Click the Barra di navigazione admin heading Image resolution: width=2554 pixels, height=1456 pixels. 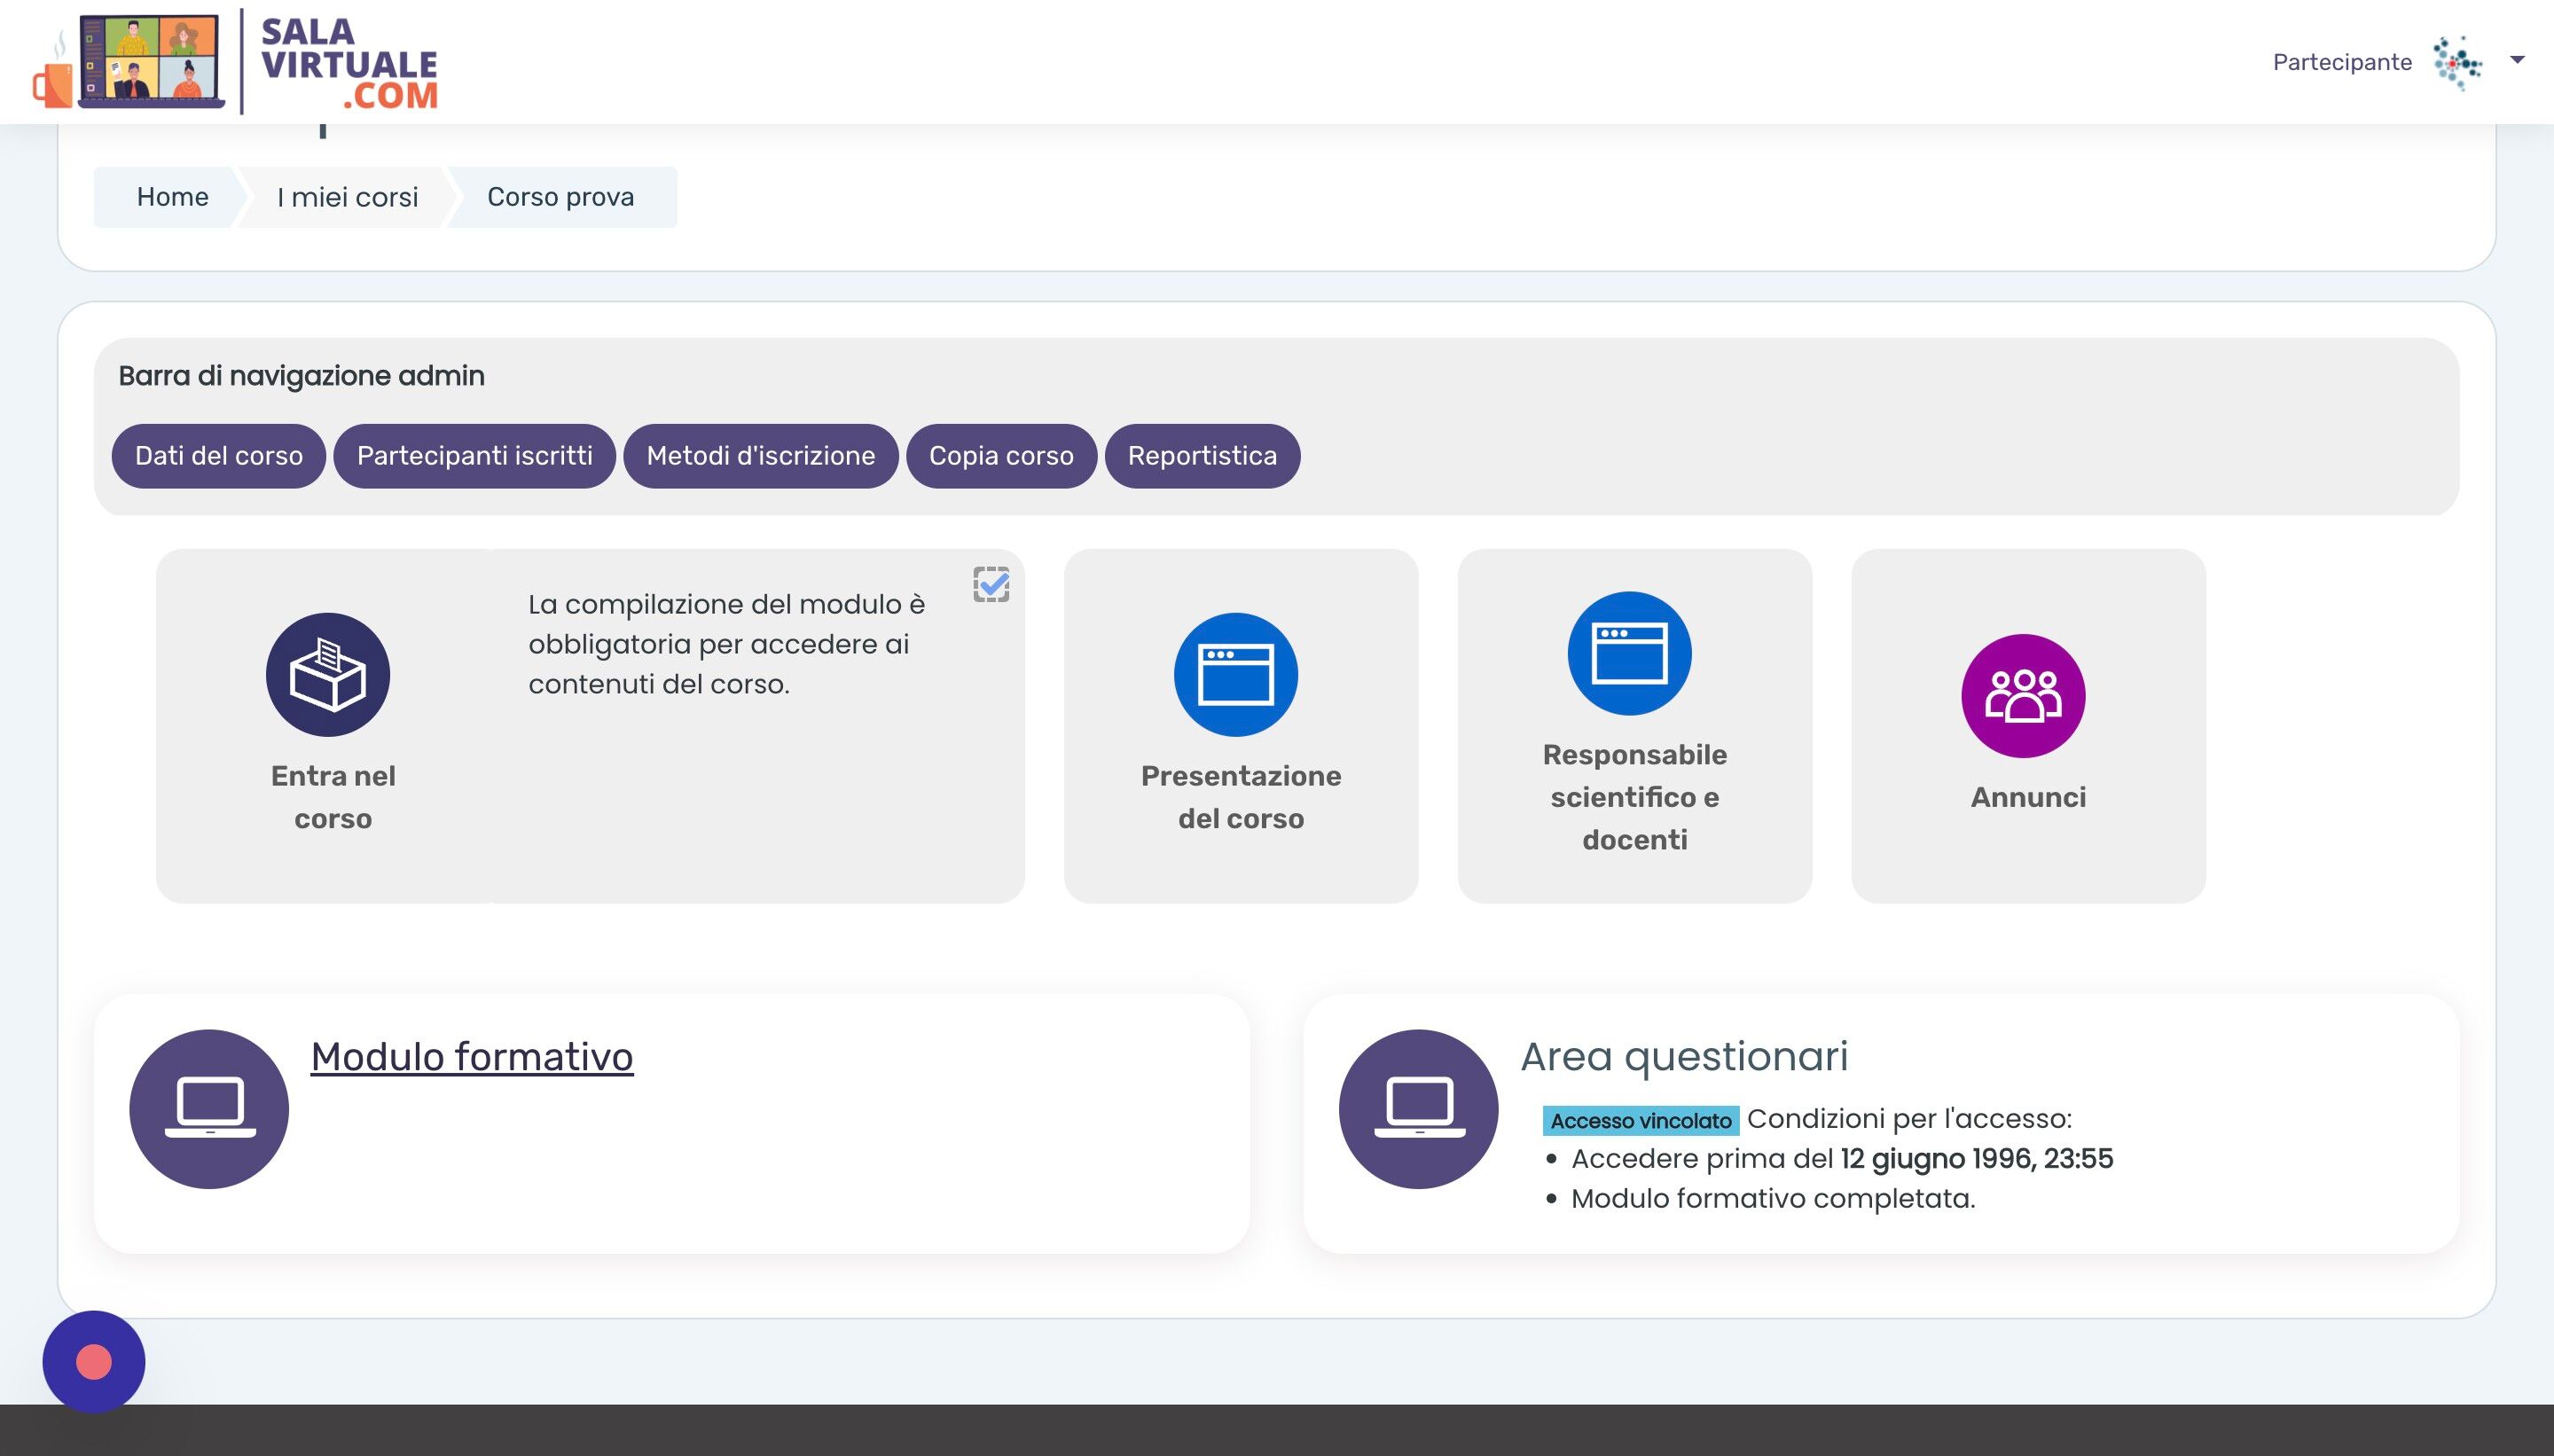301,376
